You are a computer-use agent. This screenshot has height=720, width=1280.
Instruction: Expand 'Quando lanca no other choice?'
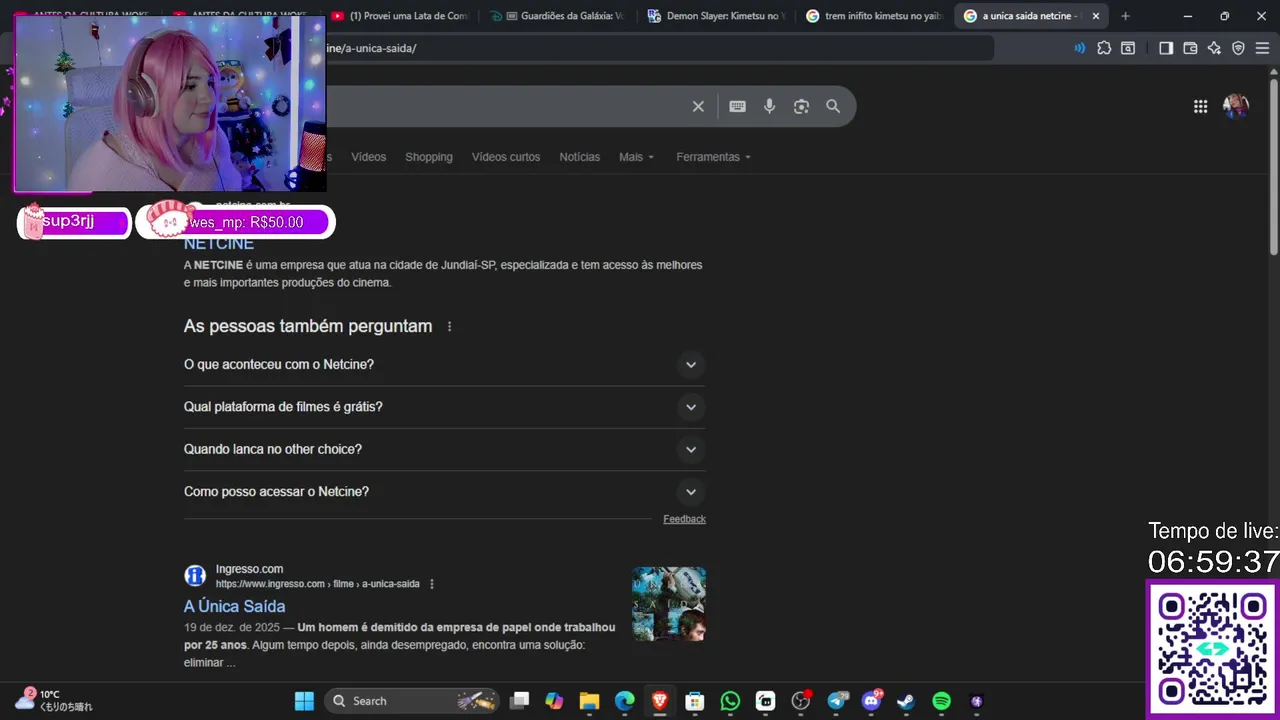coord(444,449)
